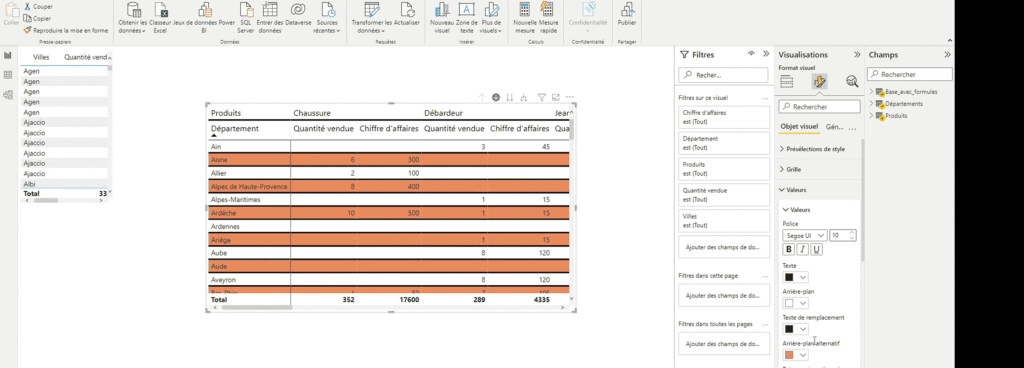Click the Alpes de Haute-Provence row header
Image resolution: width=1024 pixels, height=368 pixels.
point(249,187)
